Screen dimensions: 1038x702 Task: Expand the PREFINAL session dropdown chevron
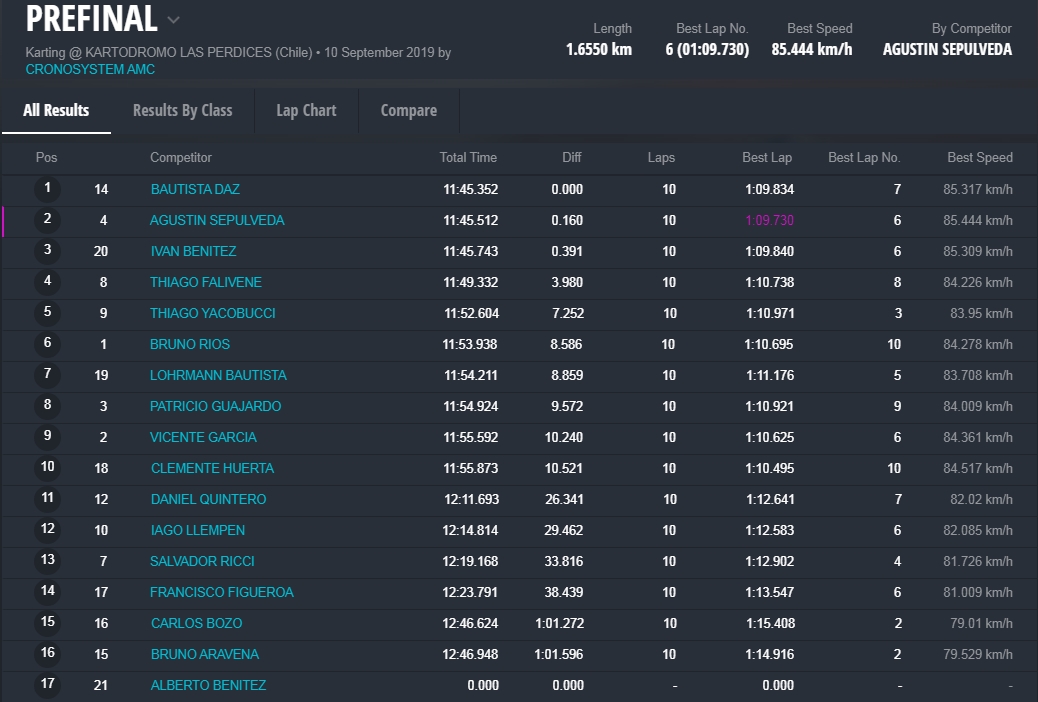point(174,20)
